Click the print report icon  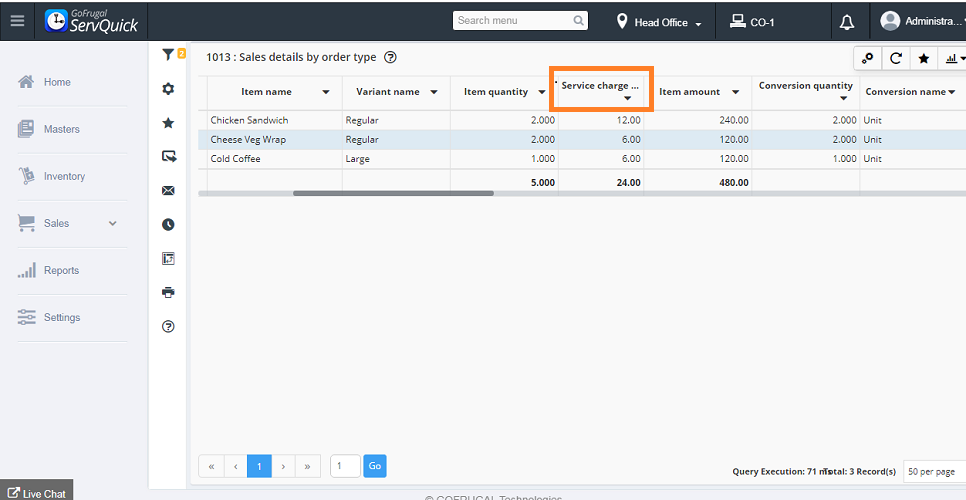pyautogui.click(x=168, y=292)
